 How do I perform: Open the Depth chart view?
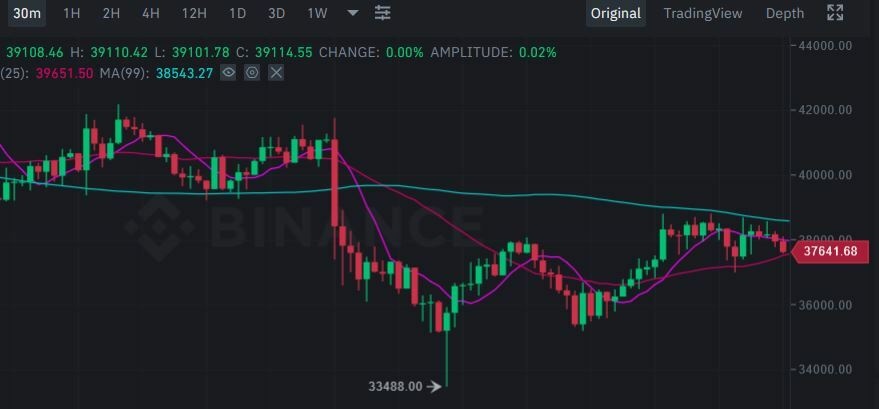[x=784, y=13]
